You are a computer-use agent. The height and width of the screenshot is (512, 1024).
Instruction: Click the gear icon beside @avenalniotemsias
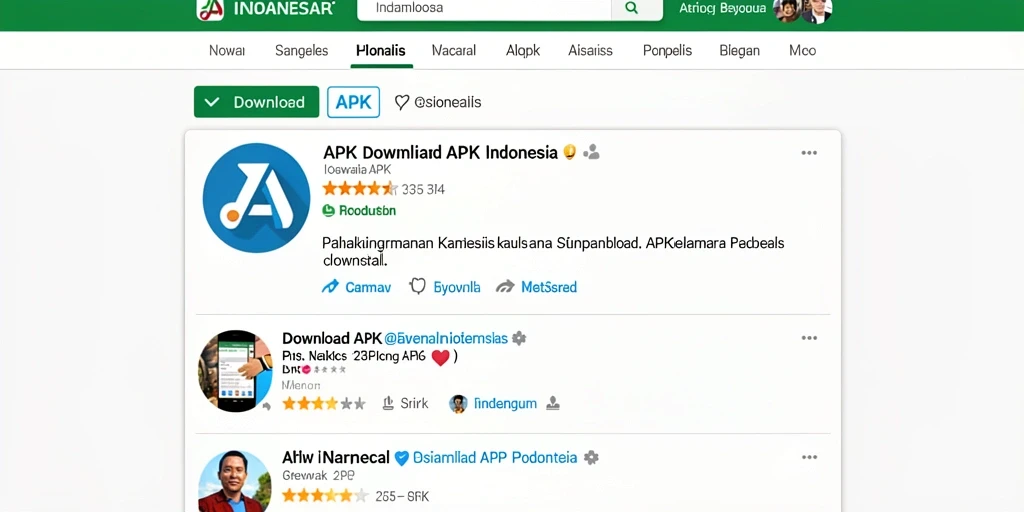(519, 338)
